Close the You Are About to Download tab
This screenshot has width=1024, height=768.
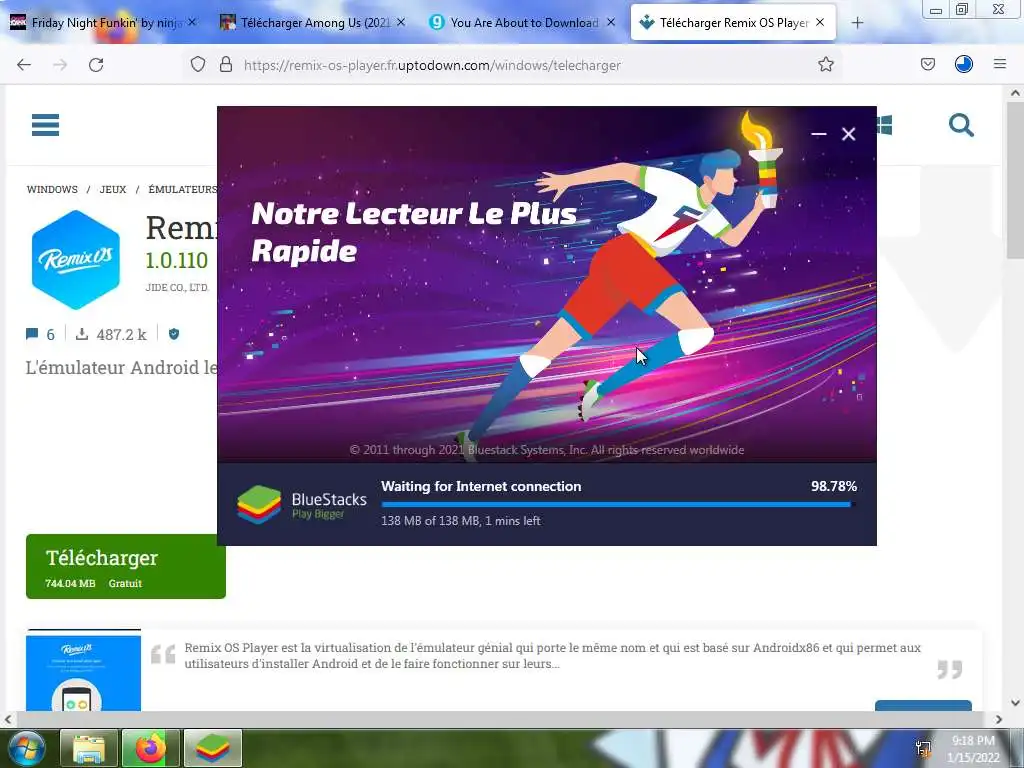(611, 22)
